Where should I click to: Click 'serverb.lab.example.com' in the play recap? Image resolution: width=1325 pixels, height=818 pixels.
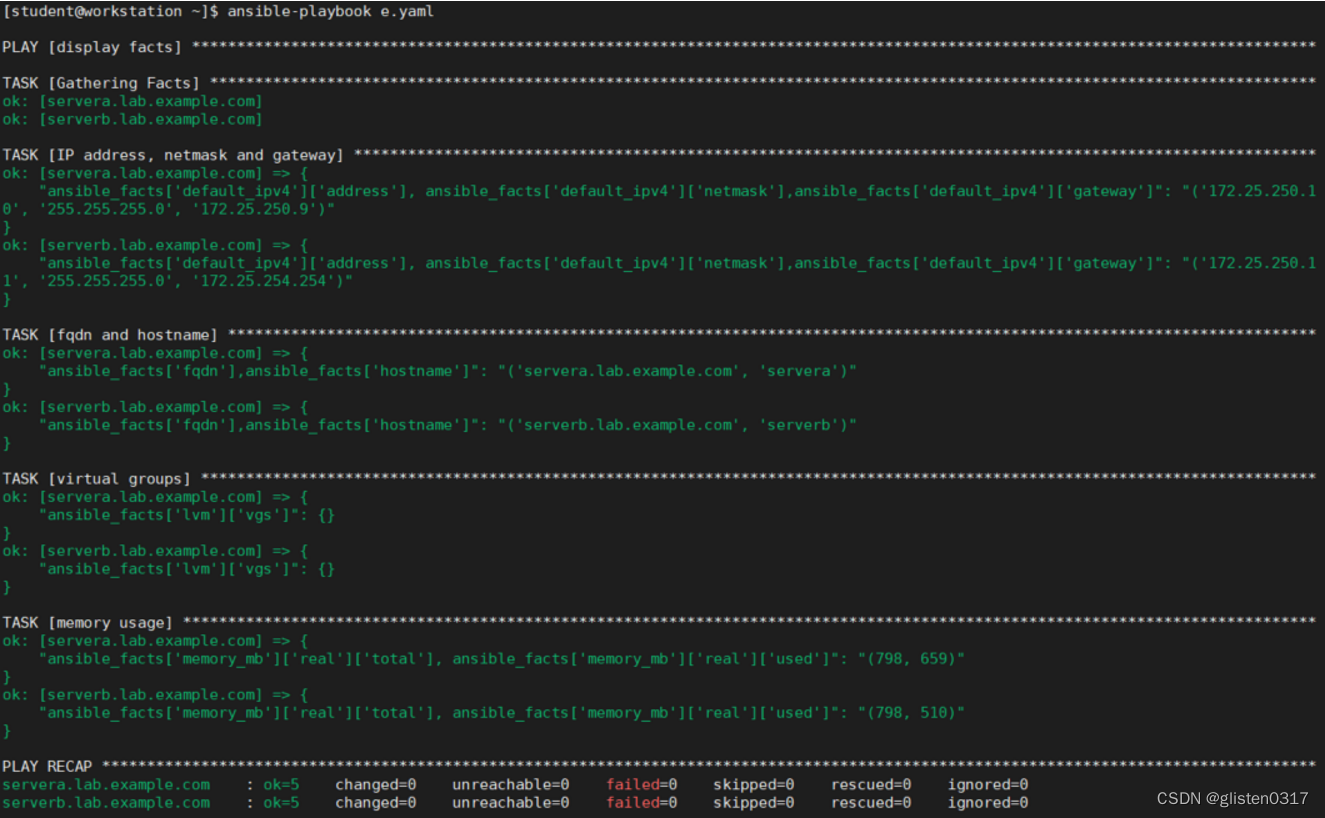(x=106, y=803)
